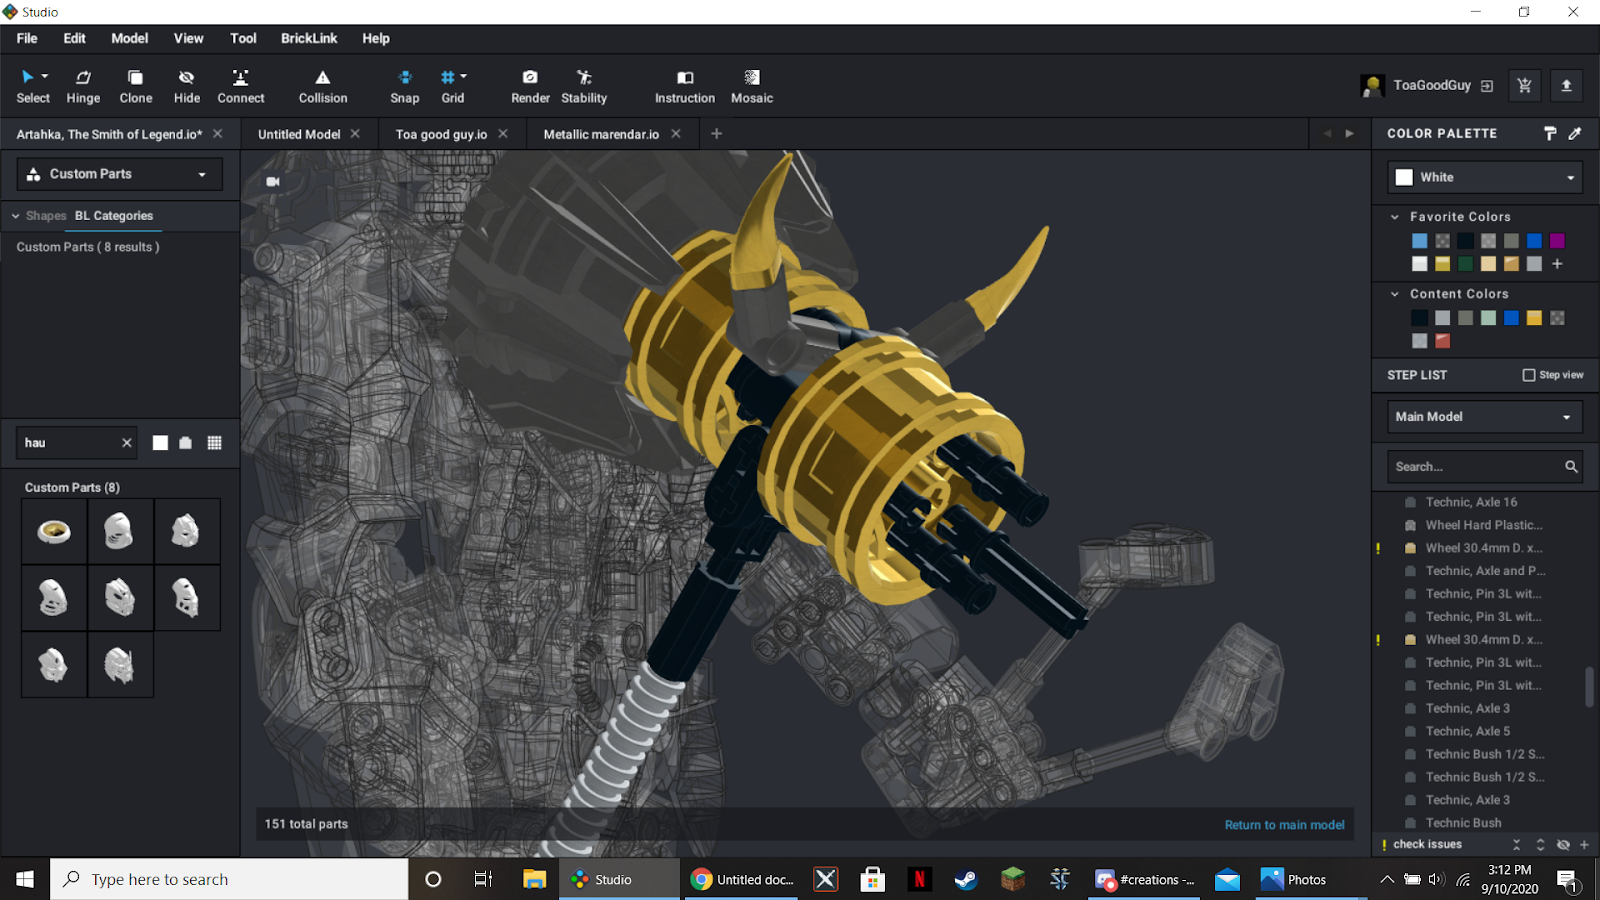The height and width of the screenshot is (900, 1600).
Task: Close the Untitled Model tab
Action: point(355,134)
